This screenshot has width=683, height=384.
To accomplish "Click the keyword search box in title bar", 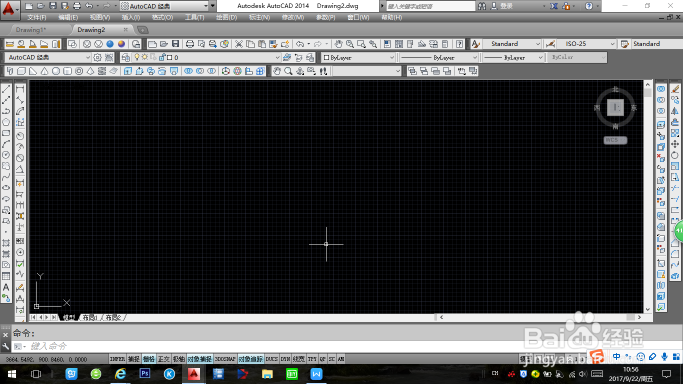I will click(x=430, y=6).
